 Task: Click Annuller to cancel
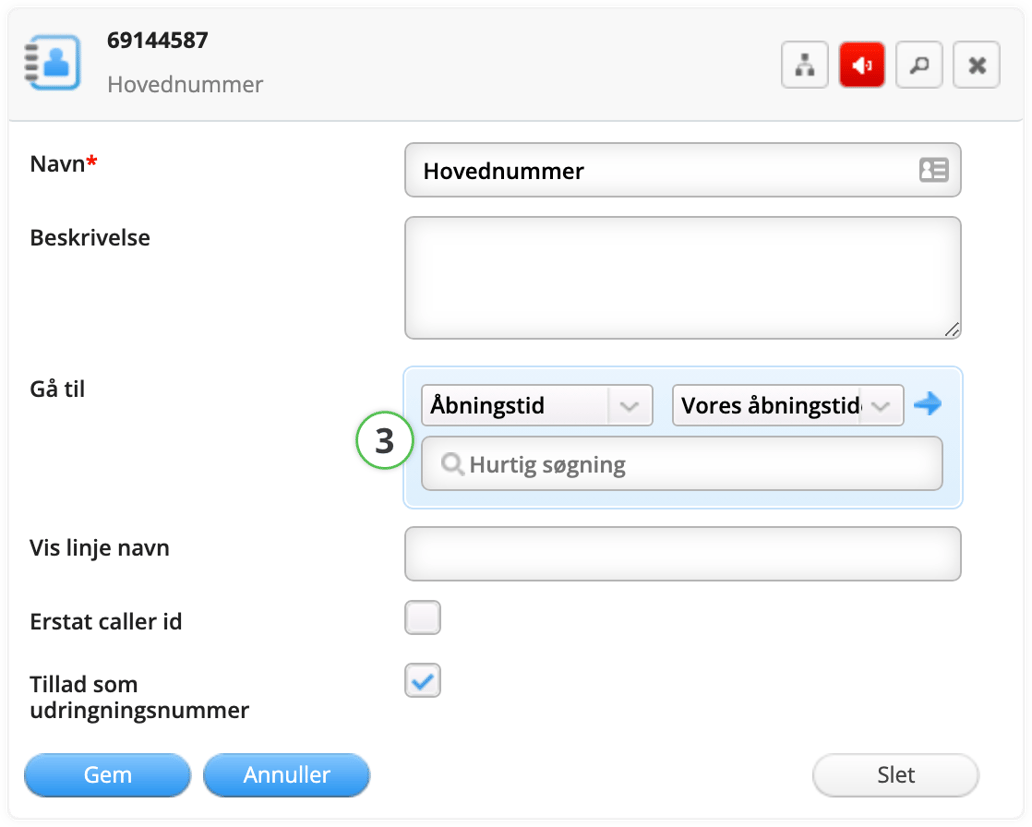pos(286,774)
